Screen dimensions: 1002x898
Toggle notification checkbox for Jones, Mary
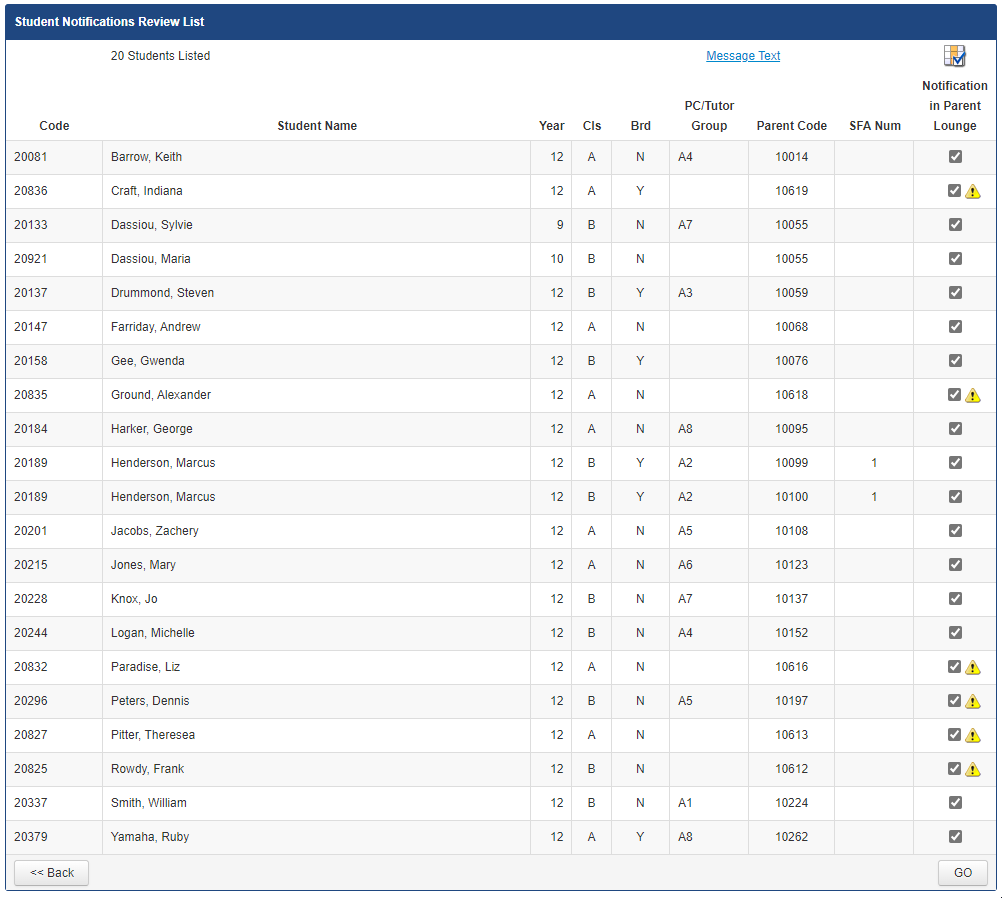[955, 564]
